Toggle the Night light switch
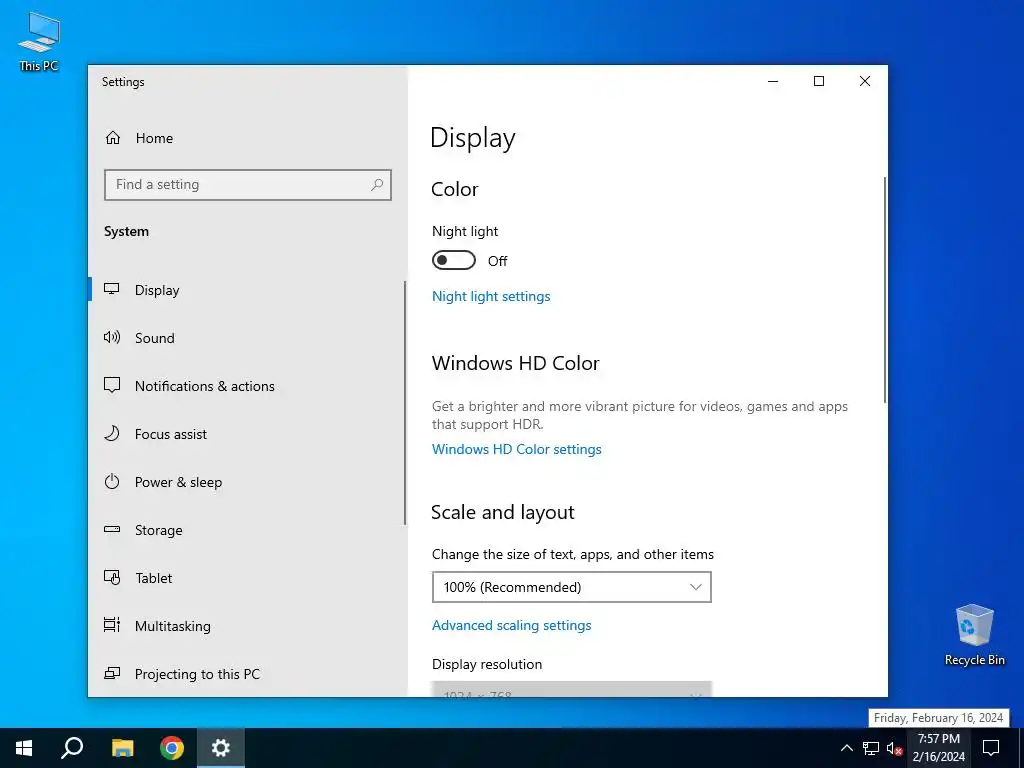Image resolution: width=1024 pixels, height=768 pixels. click(454, 260)
